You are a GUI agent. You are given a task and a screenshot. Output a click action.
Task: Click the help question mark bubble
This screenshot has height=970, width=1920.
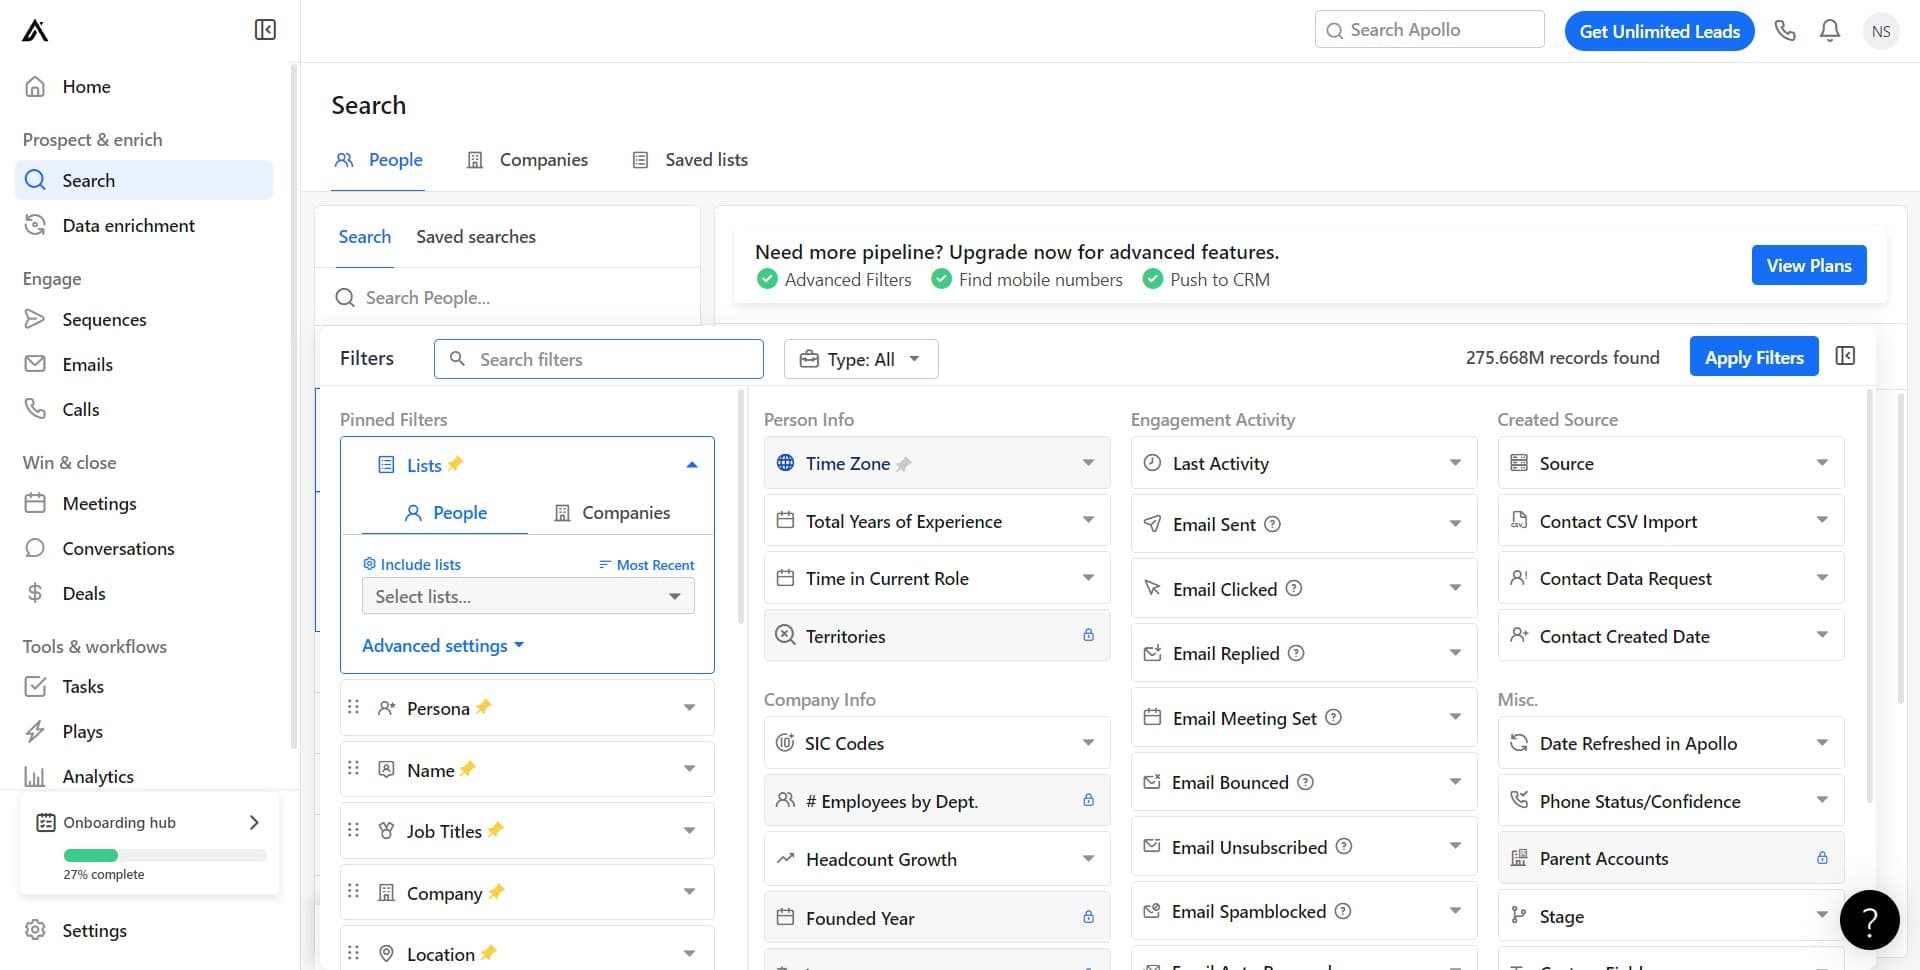(1869, 920)
